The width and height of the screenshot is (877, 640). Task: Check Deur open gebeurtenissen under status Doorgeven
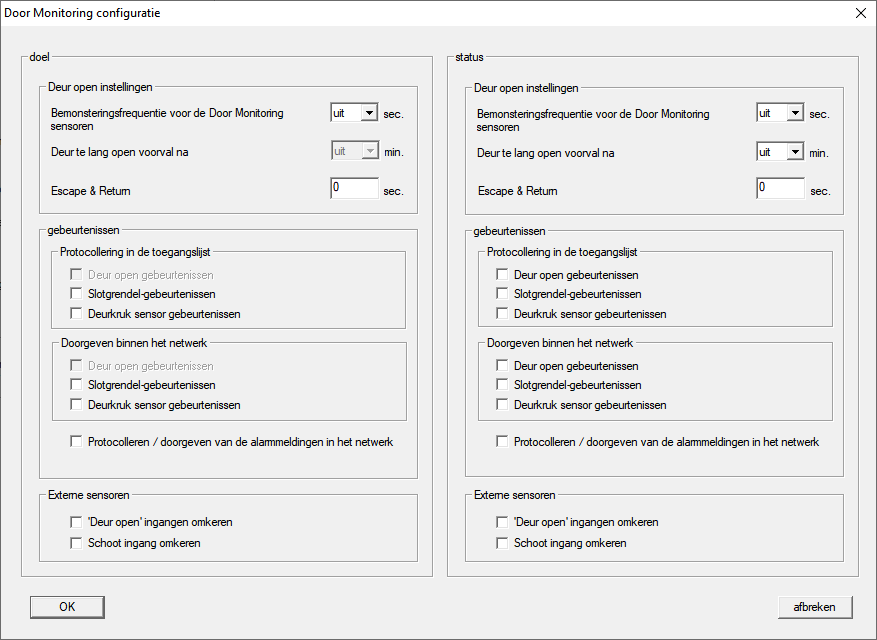point(503,366)
